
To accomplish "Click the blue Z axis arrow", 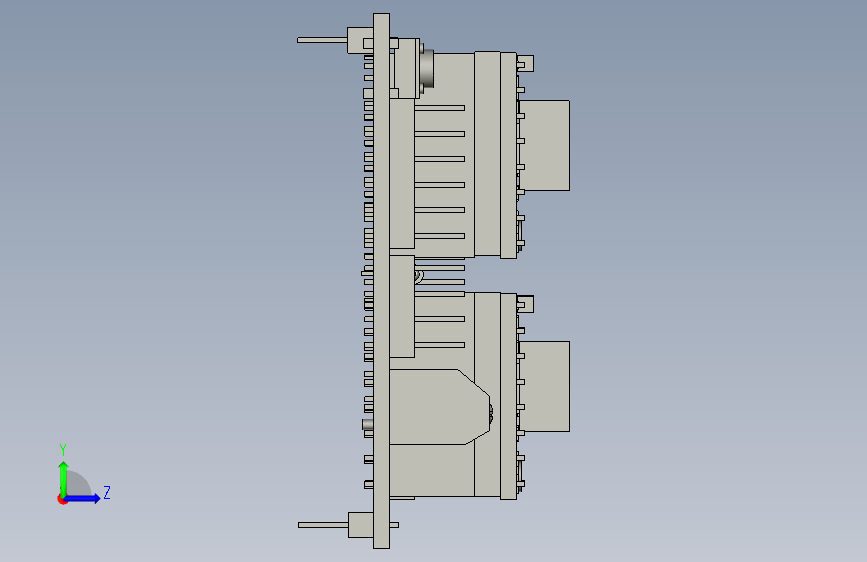I will click(x=83, y=498).
